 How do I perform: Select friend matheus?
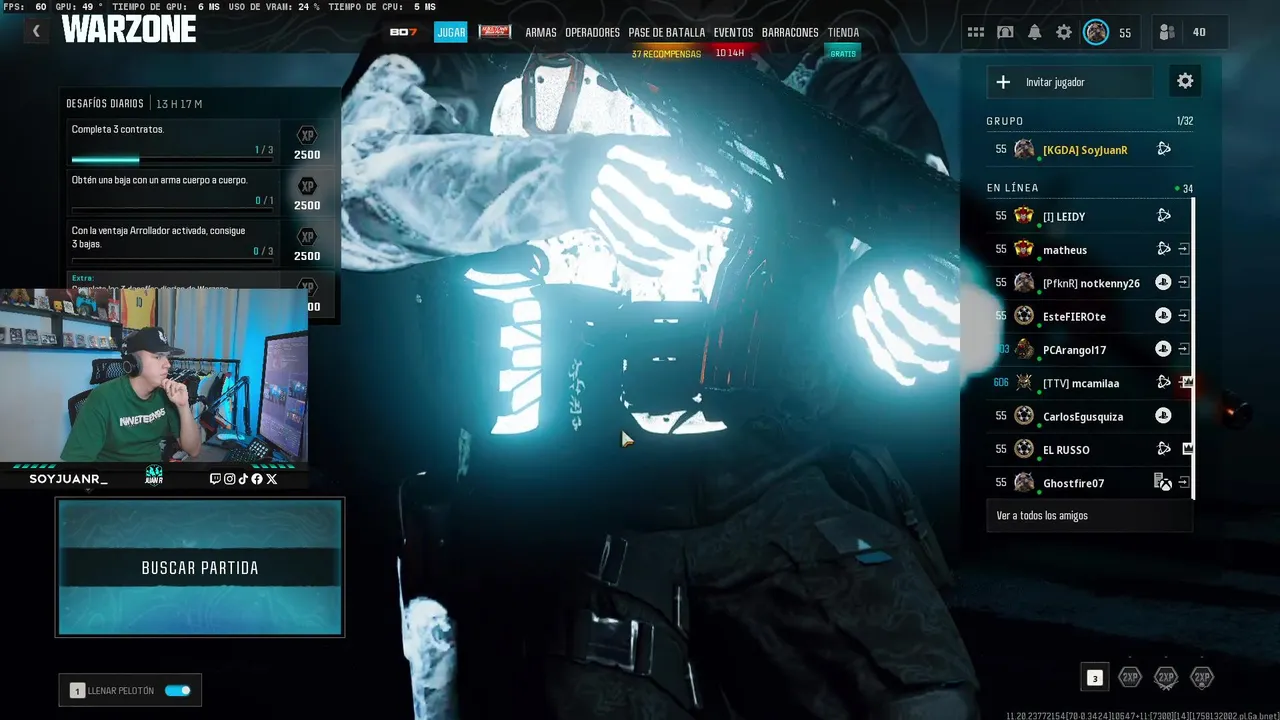1089,249
